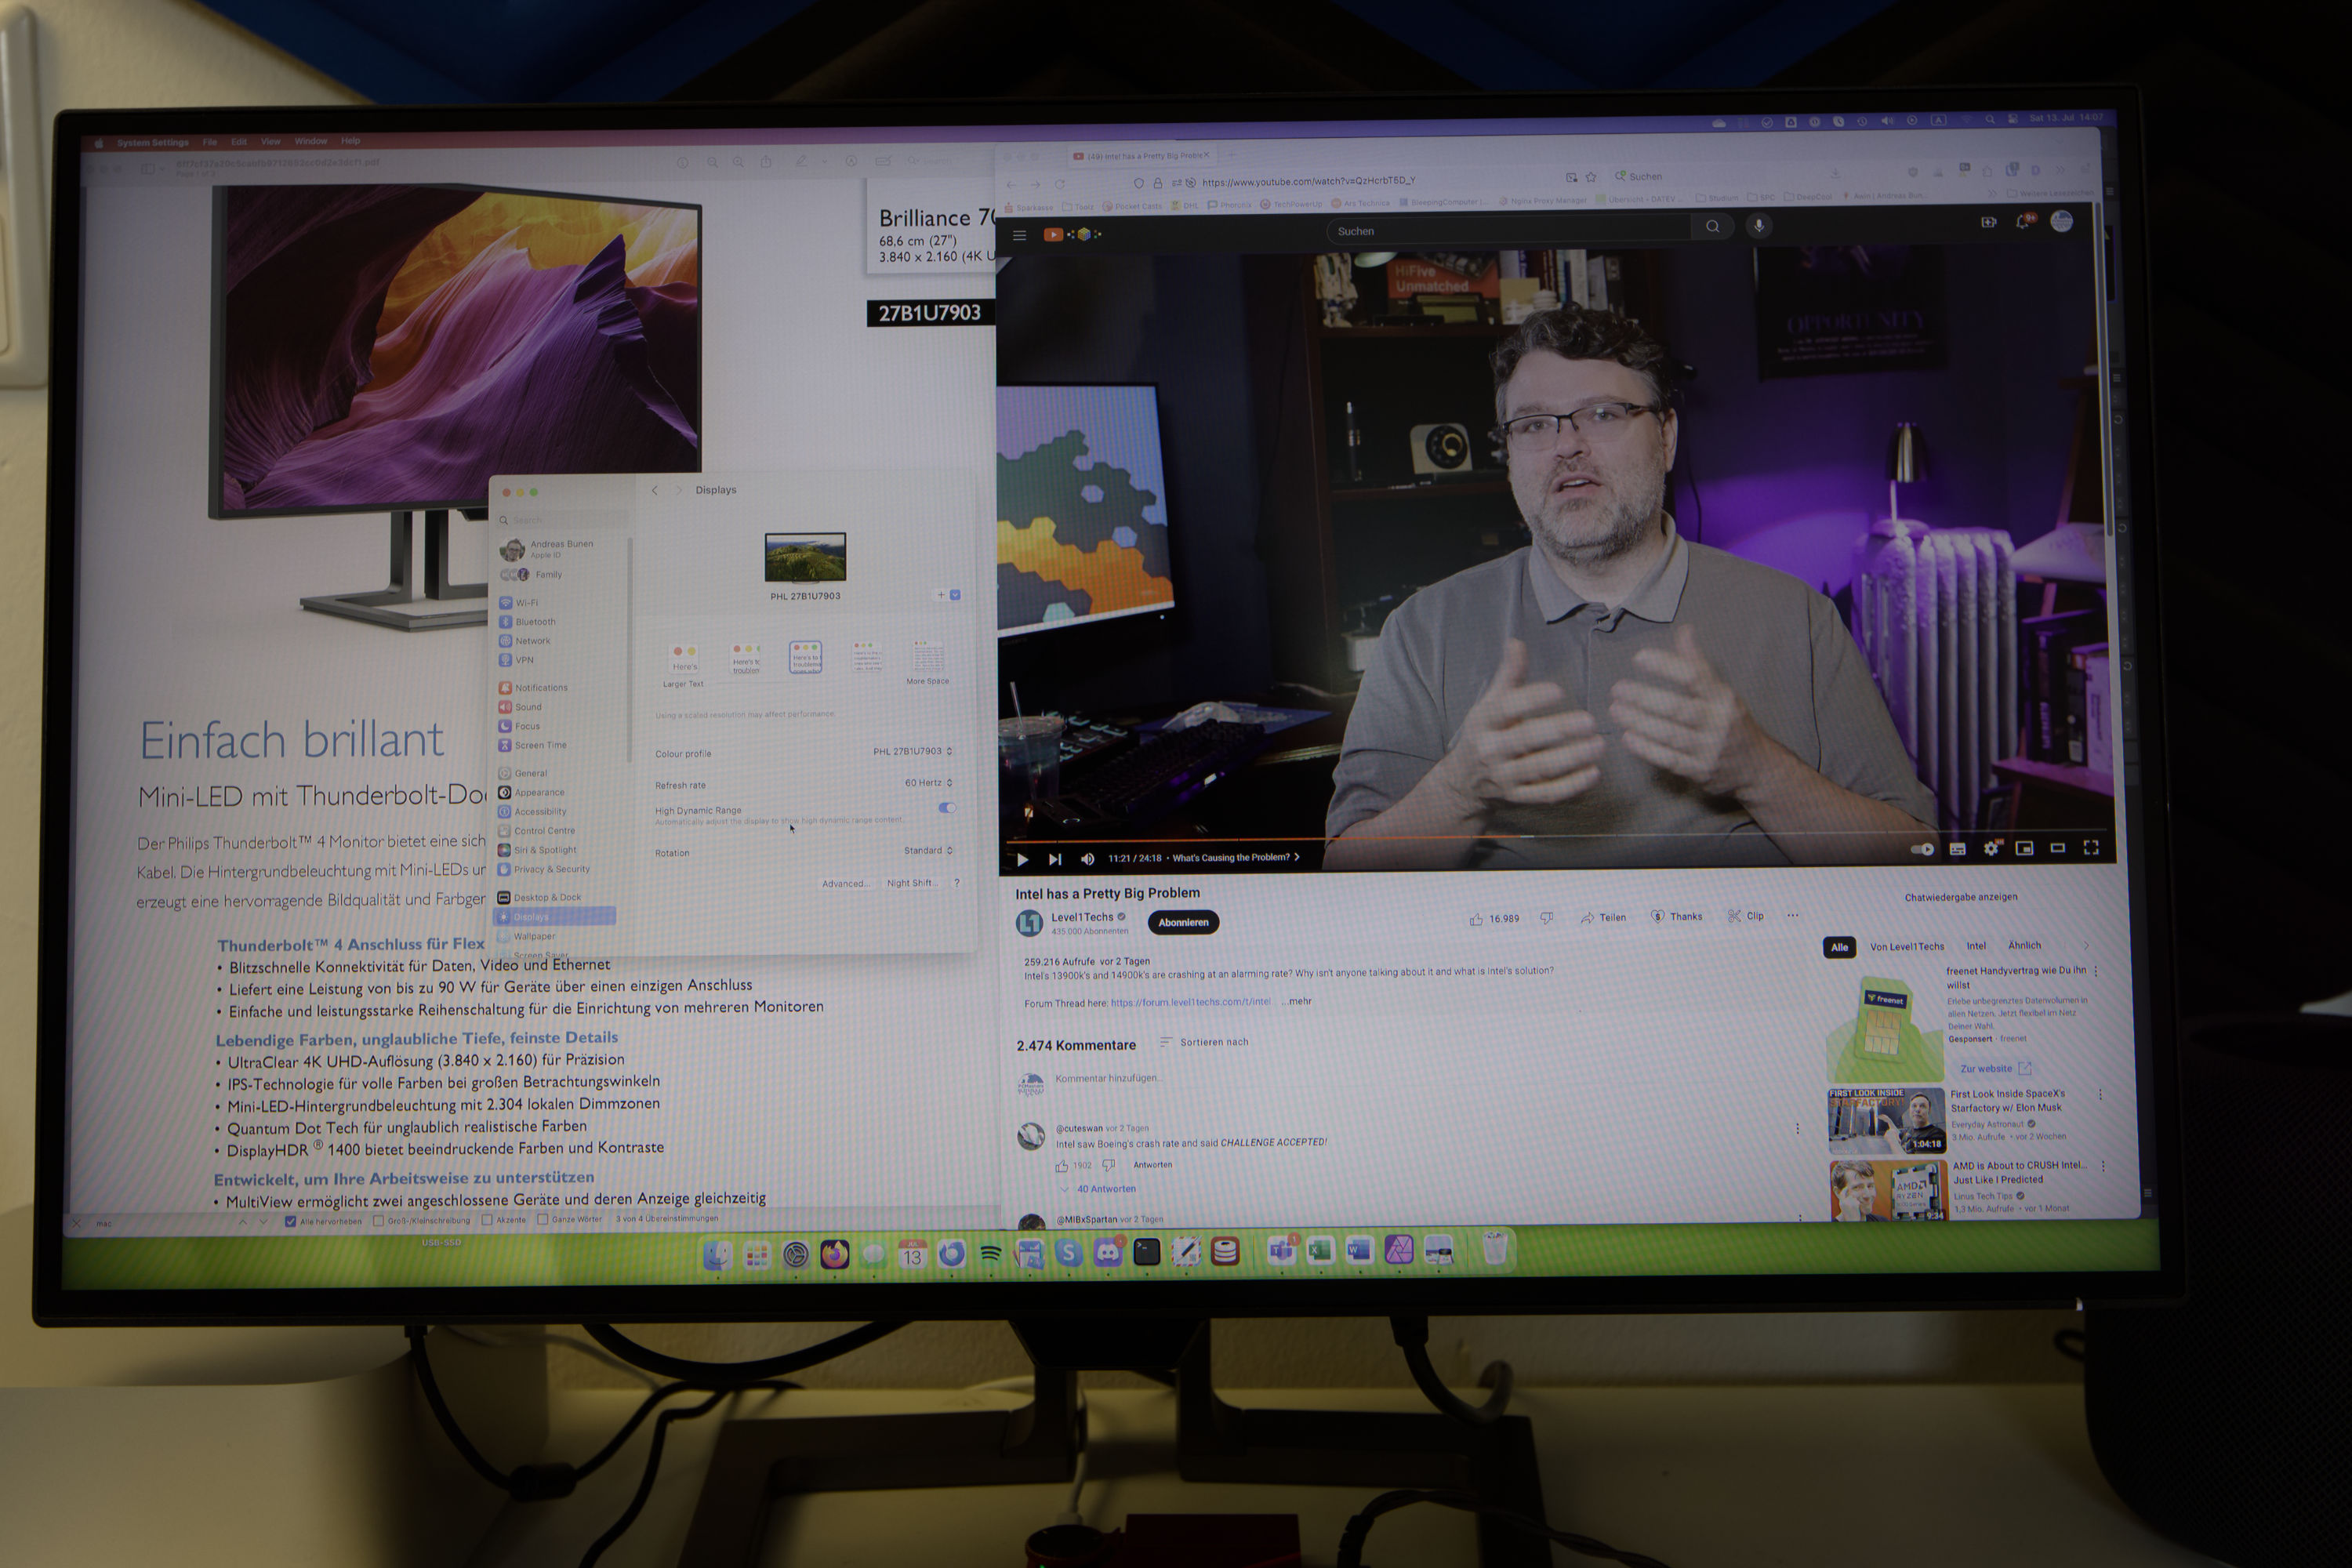Image resolution: width=2352 pixels, height=1568 pixels.
Task: Open the Refresh rate dropdown
Action: pyautogui.click(x=928, y=783)
